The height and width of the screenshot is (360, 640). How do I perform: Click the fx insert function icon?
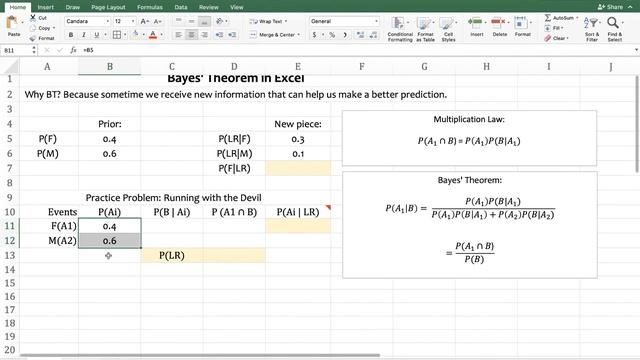click(x=73, y=50)
